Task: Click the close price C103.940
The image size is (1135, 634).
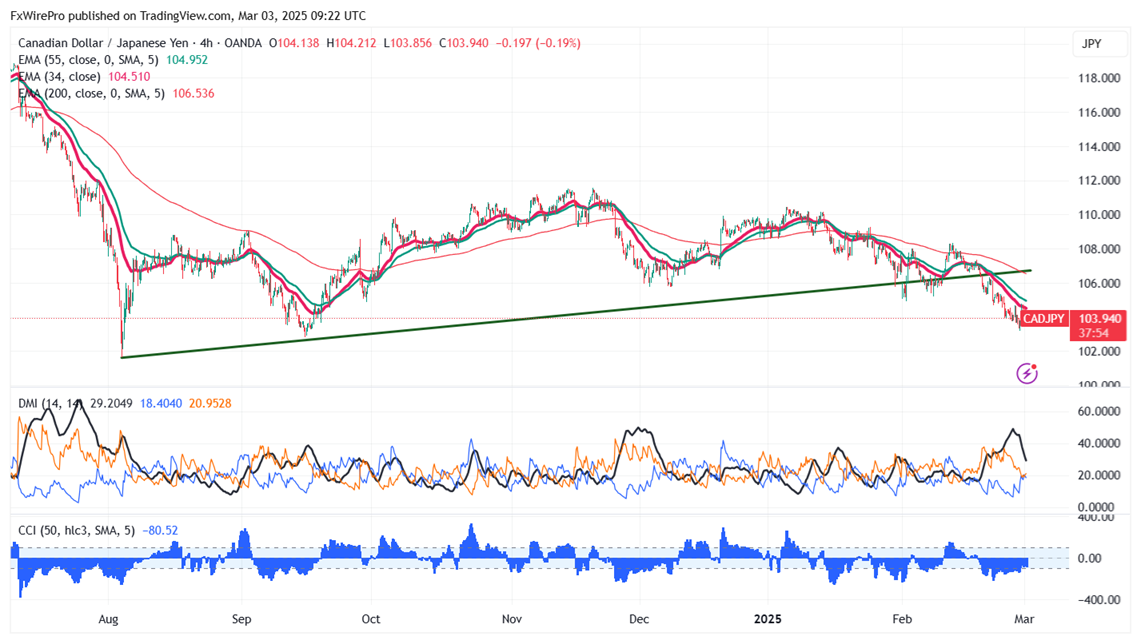Action: (x=463, y=43)
